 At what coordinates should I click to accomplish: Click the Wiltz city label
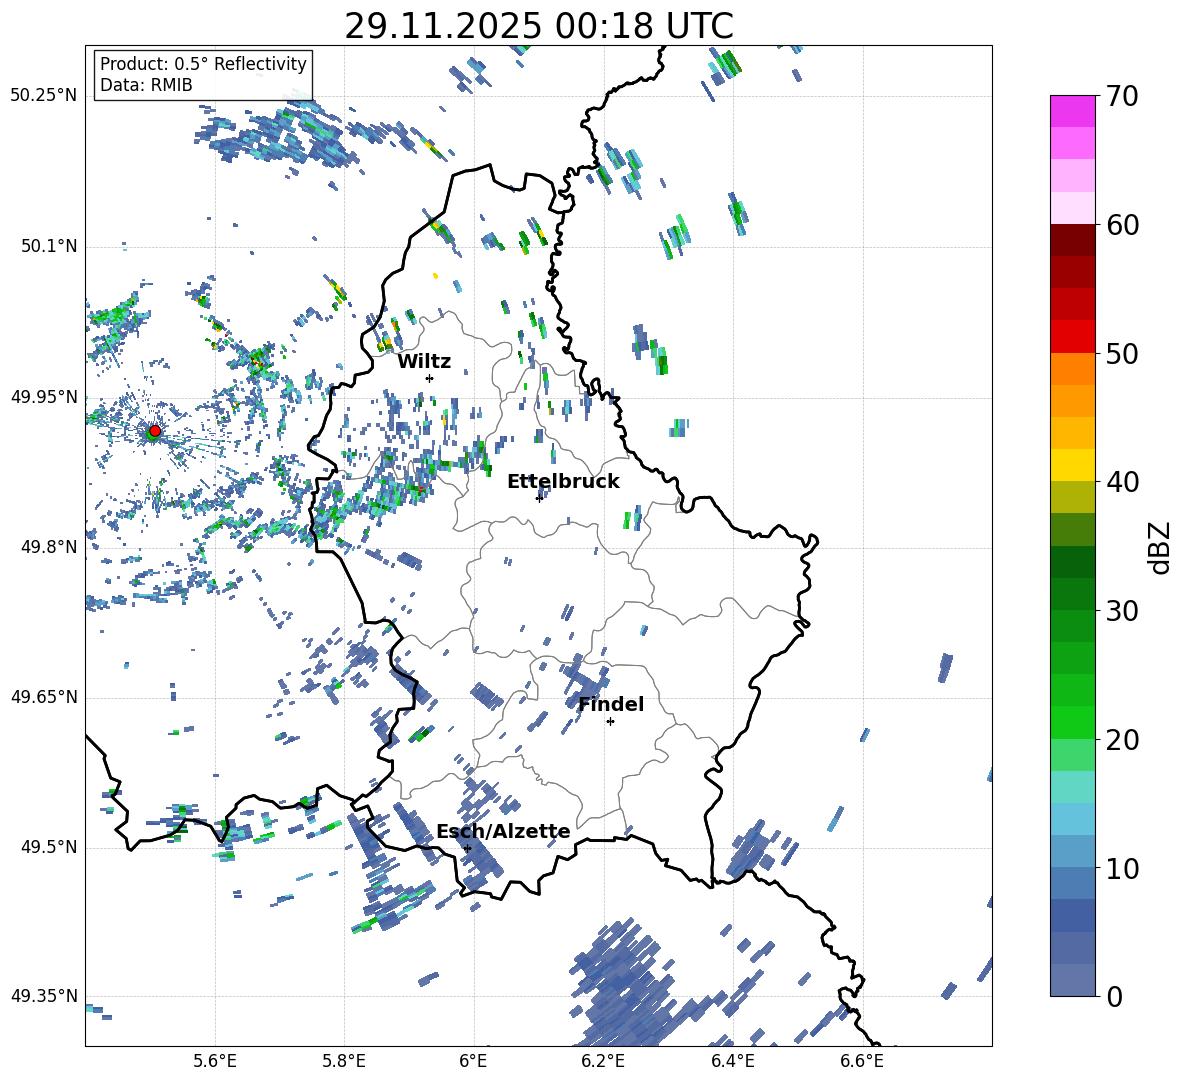pyautogui.click(x=424, y=362)
